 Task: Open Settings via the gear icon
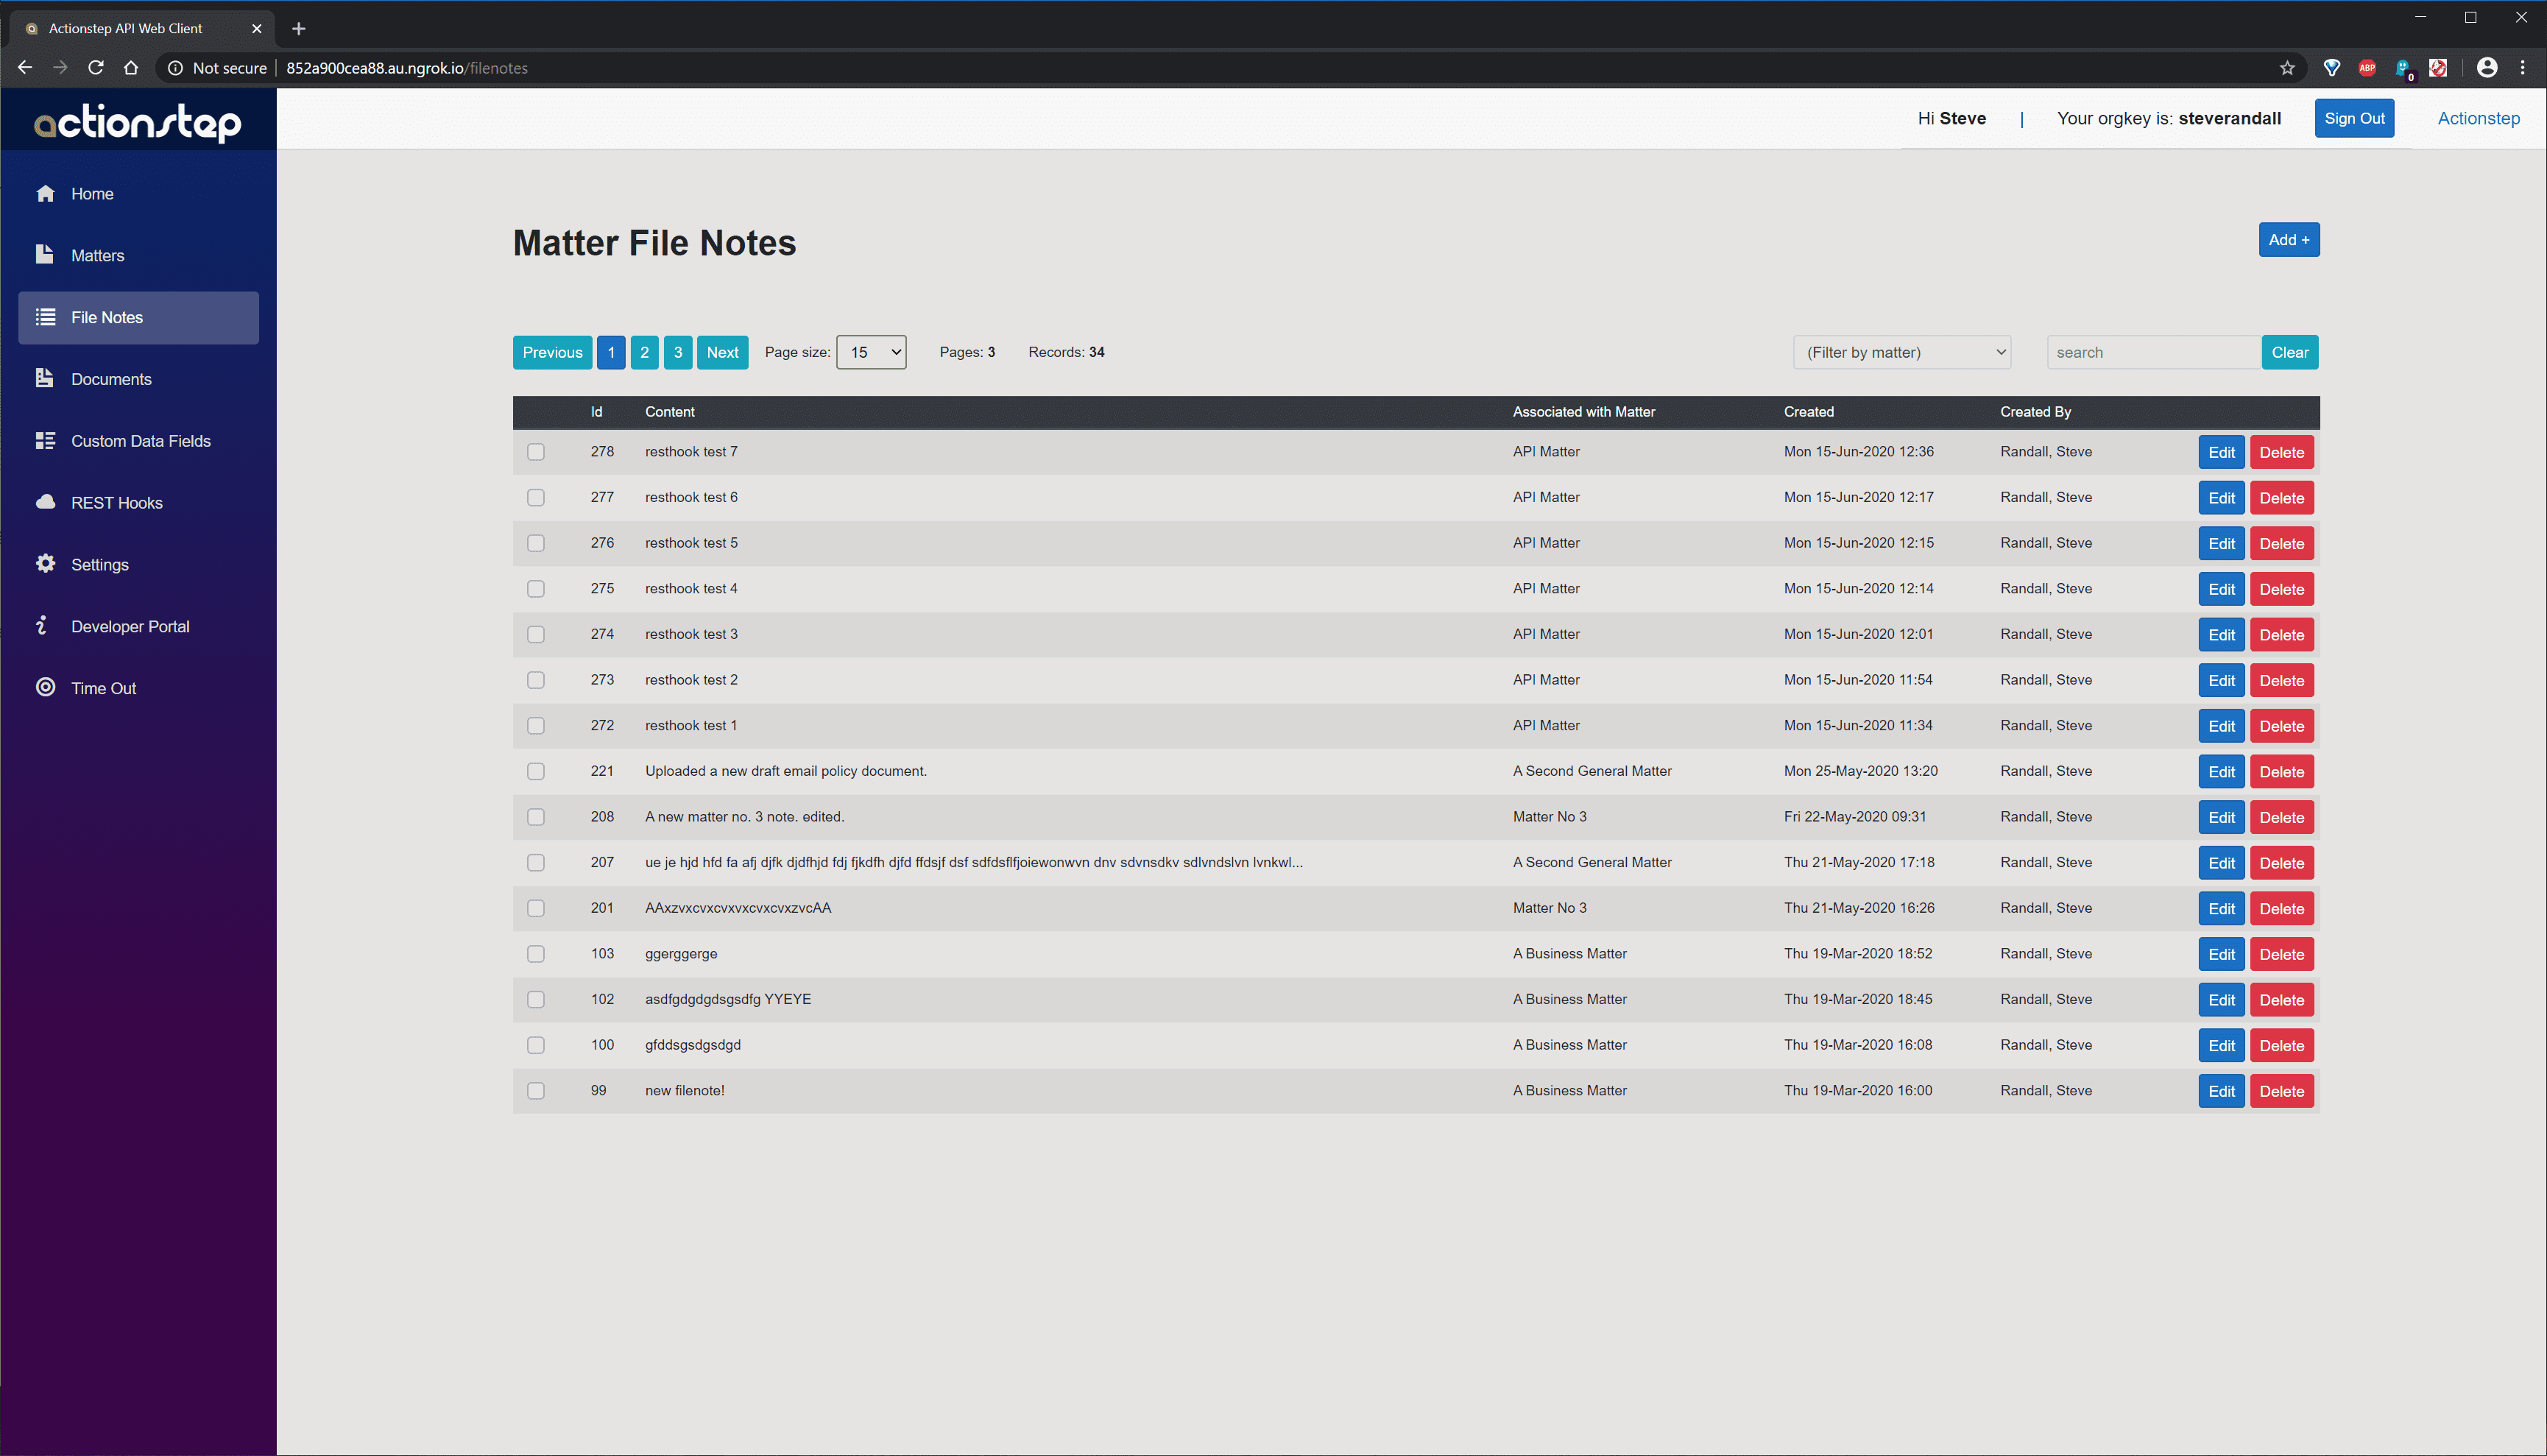click(x=45, y=563)
